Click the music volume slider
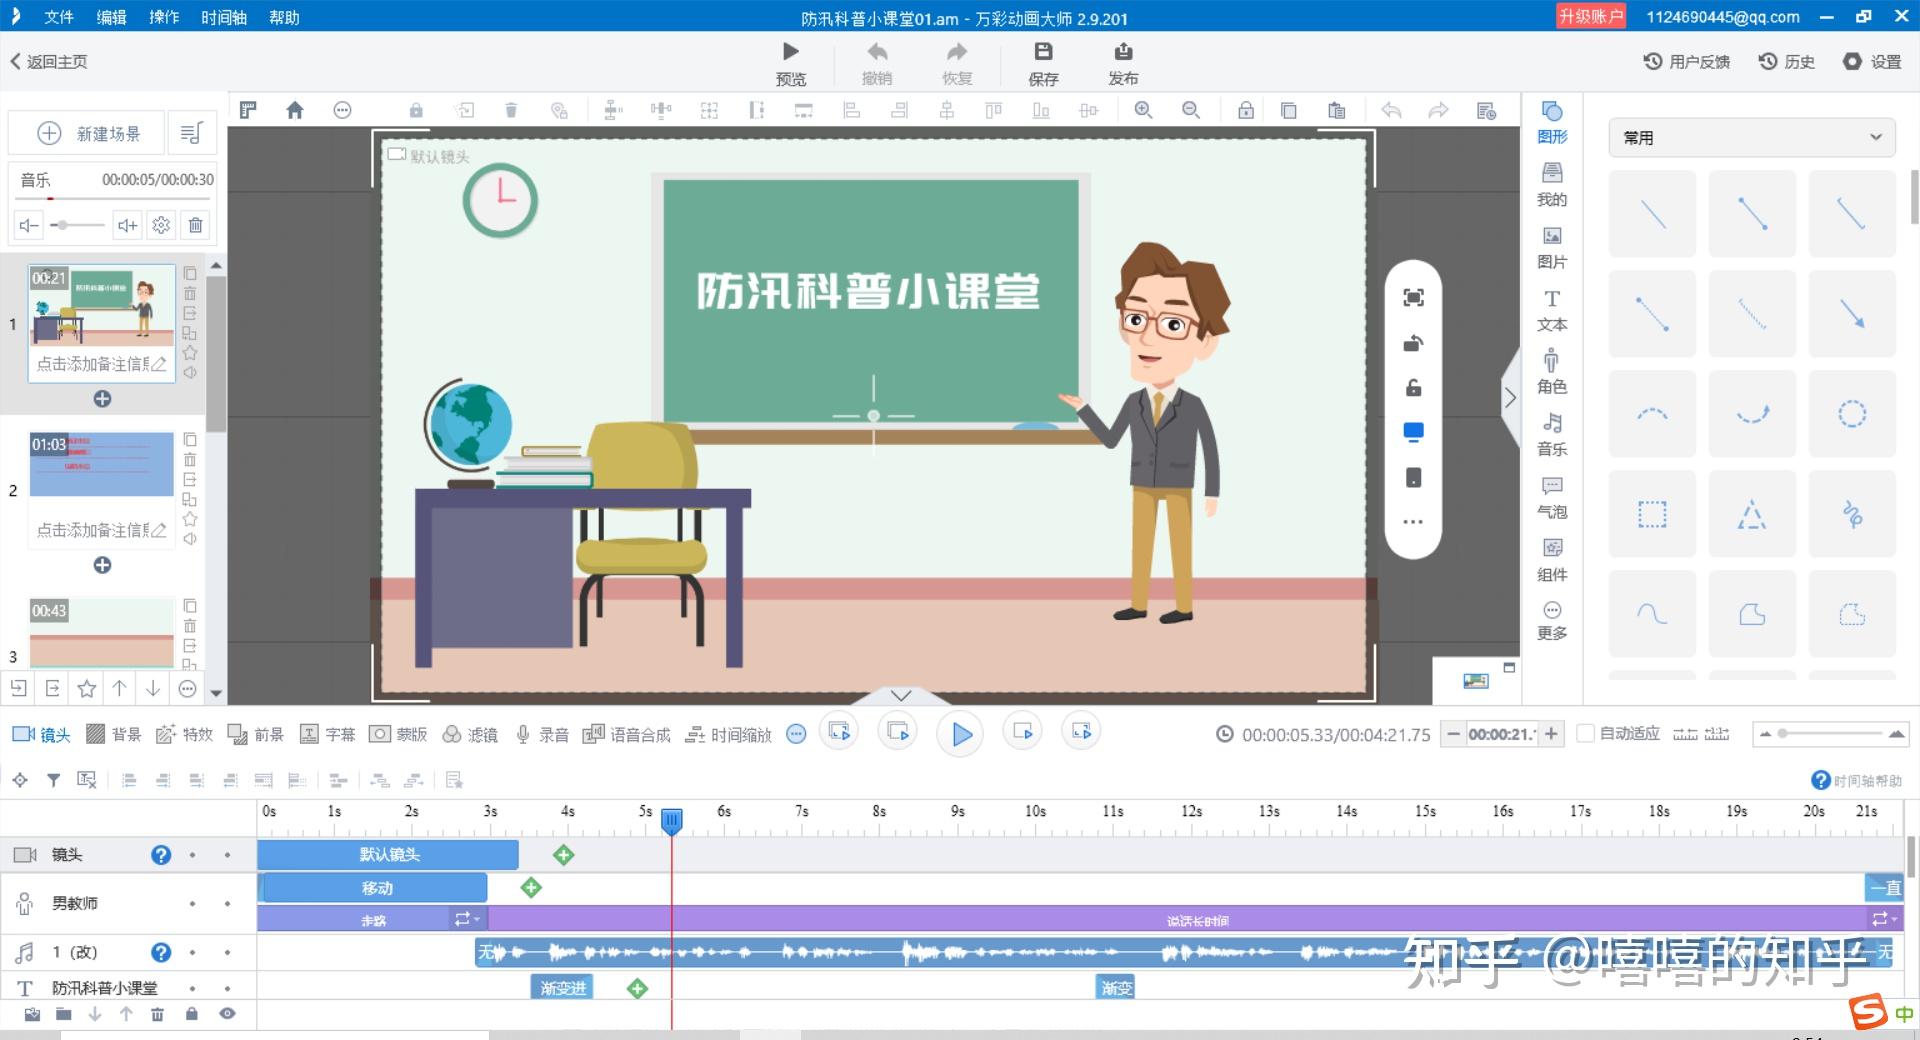Viewport: 1920px width, 1040px height. (78, 225)
